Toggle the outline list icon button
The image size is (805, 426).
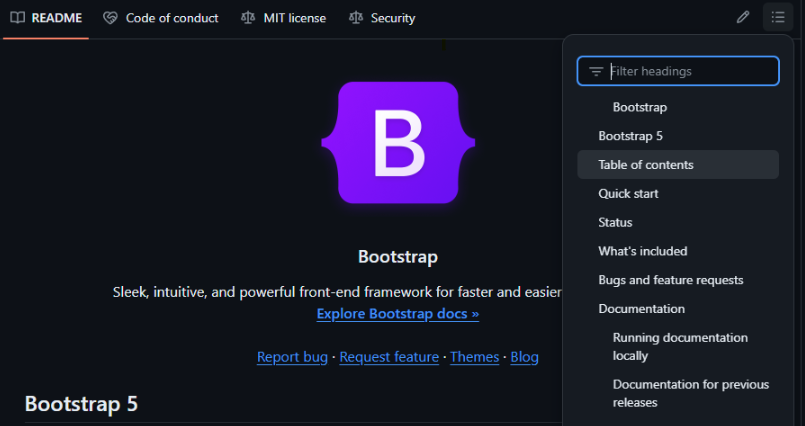click(x=778, y=17)
